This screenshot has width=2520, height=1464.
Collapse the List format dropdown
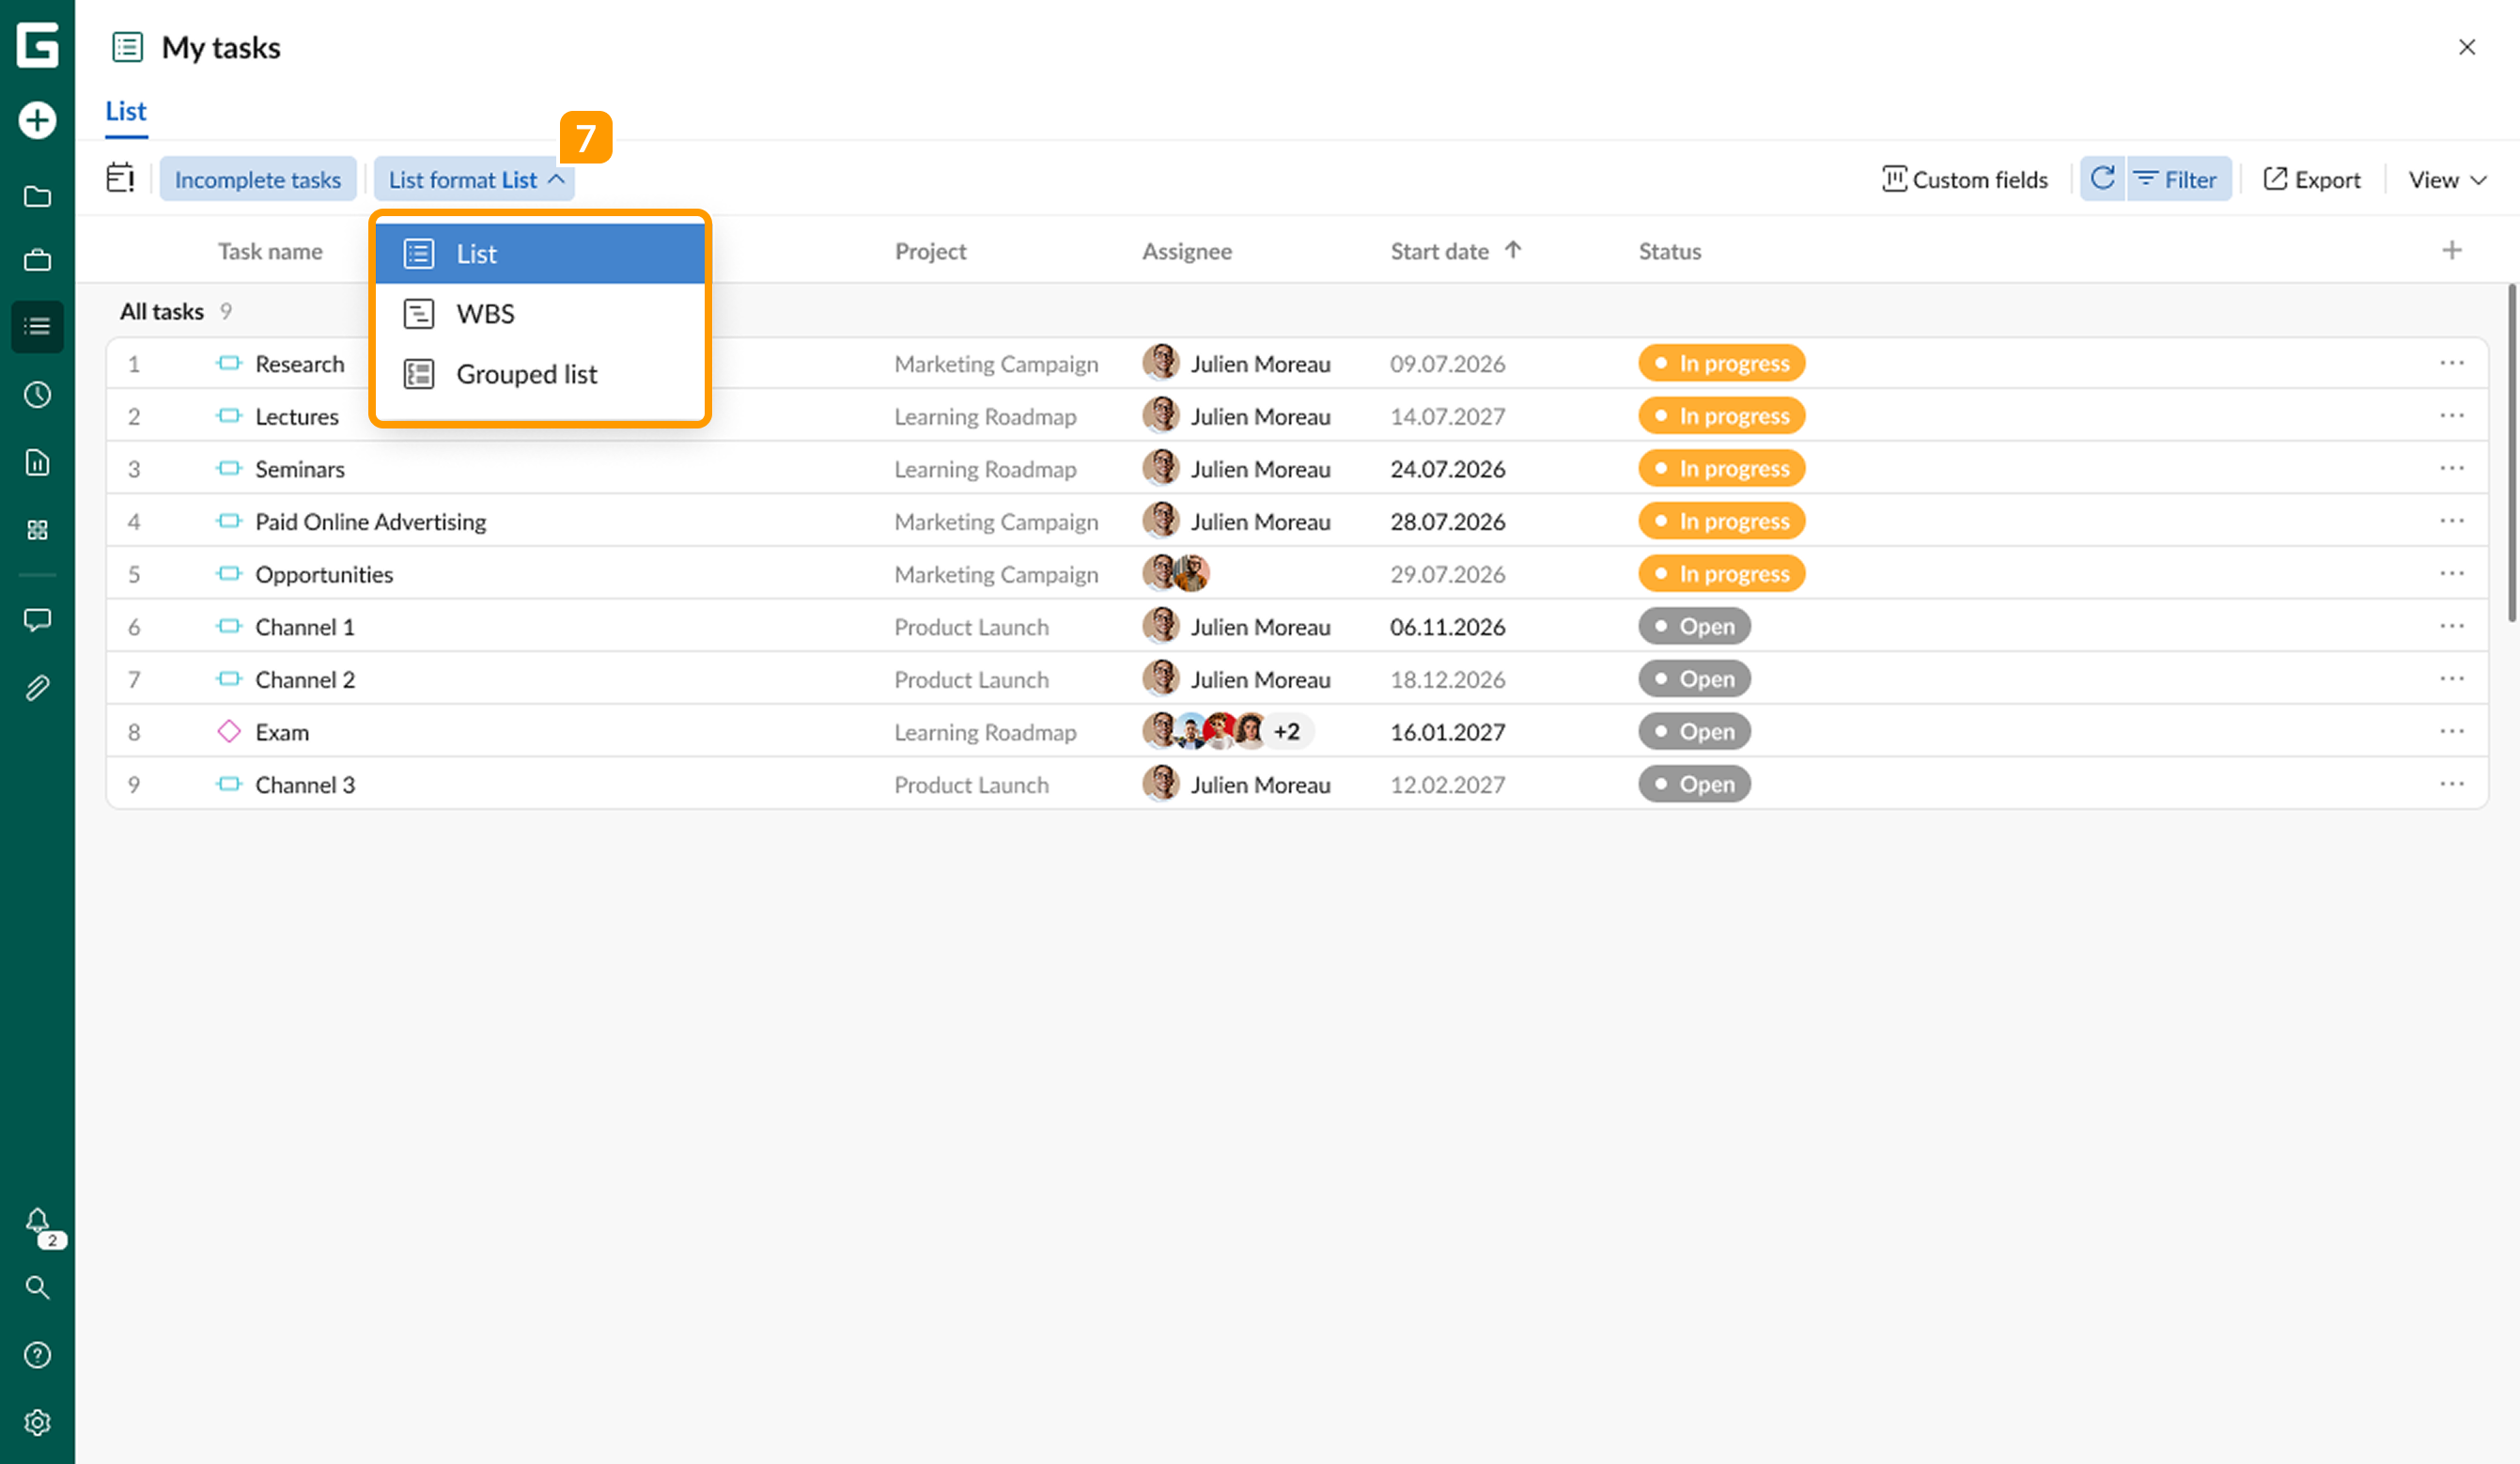coord(474,179)
